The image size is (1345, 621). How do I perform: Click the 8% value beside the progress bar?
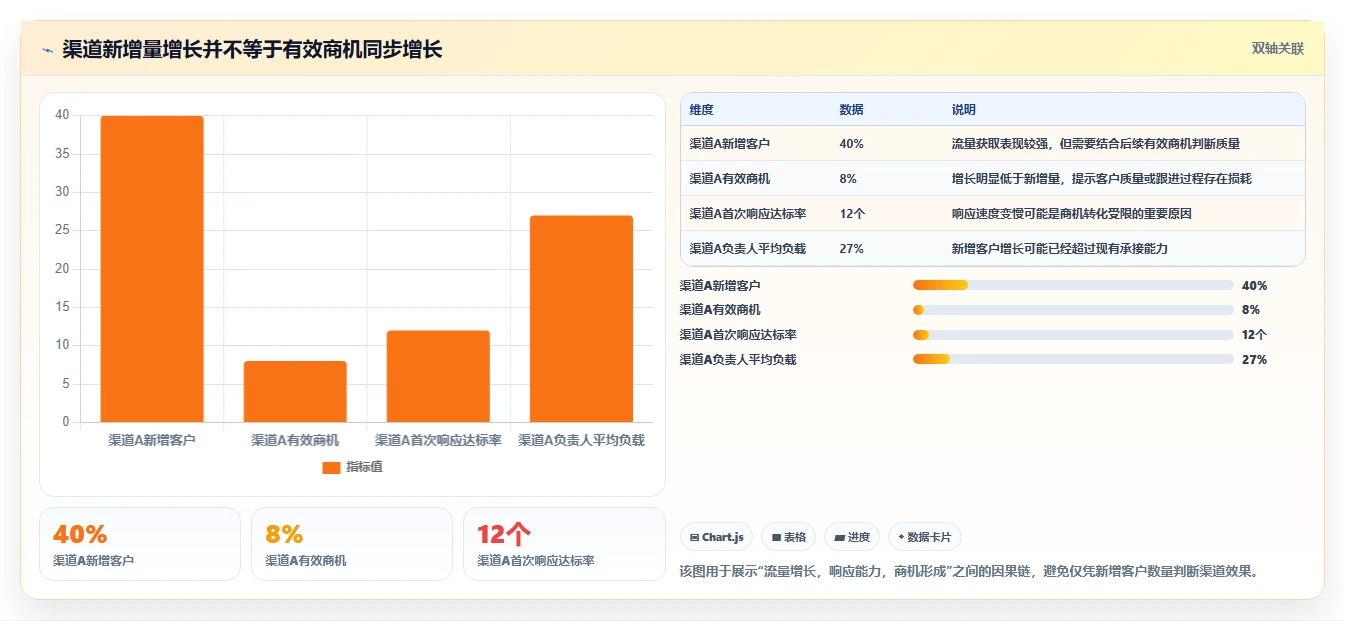pyautogui.click(x=1251, y=310)
